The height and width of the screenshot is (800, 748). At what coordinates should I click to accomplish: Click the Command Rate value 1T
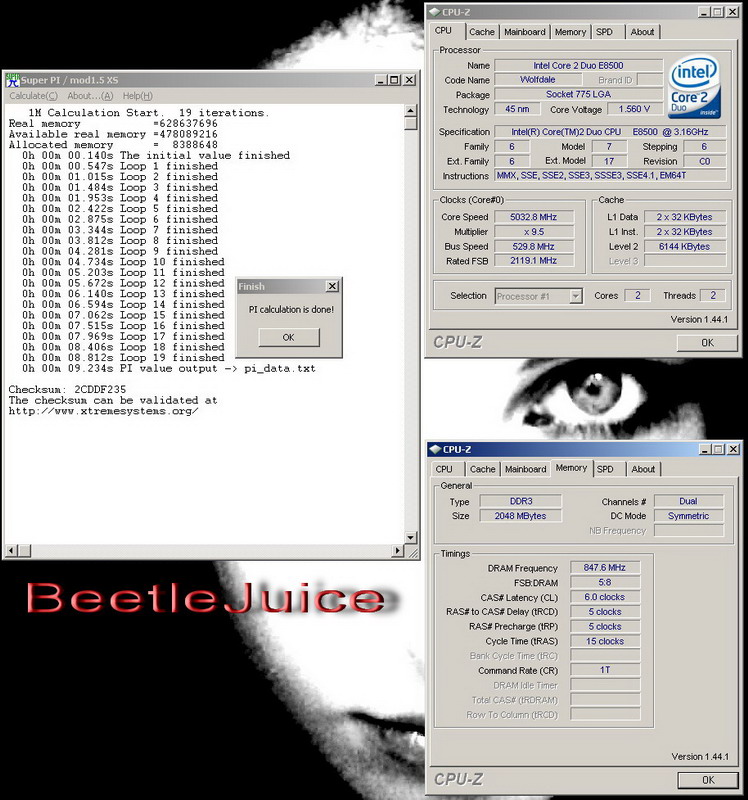pyautogui.click(x=605, y=670)
